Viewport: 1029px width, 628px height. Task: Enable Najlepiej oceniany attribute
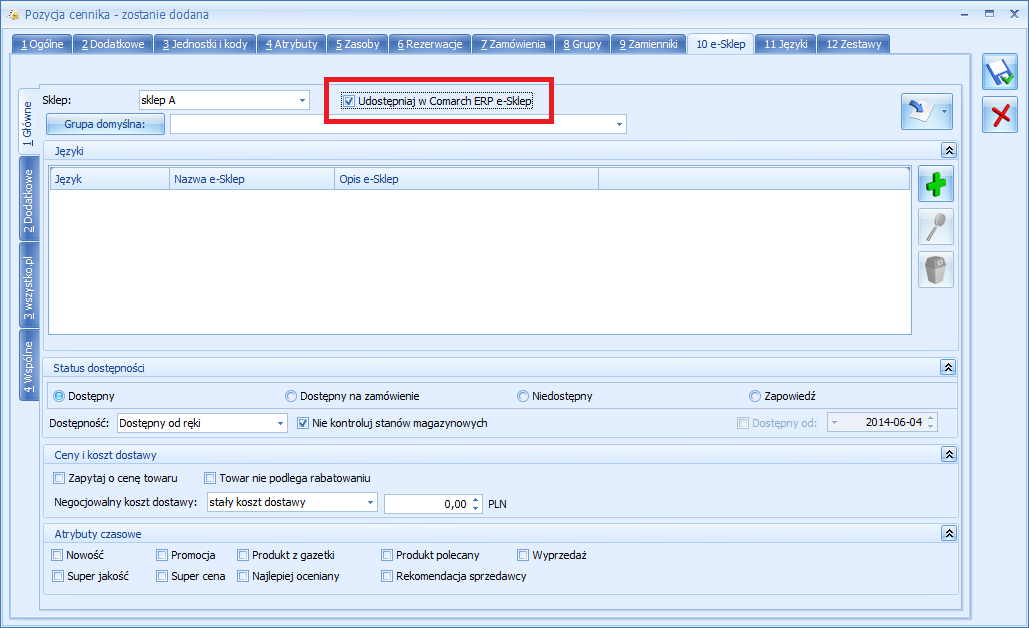[x=243, y=576]
